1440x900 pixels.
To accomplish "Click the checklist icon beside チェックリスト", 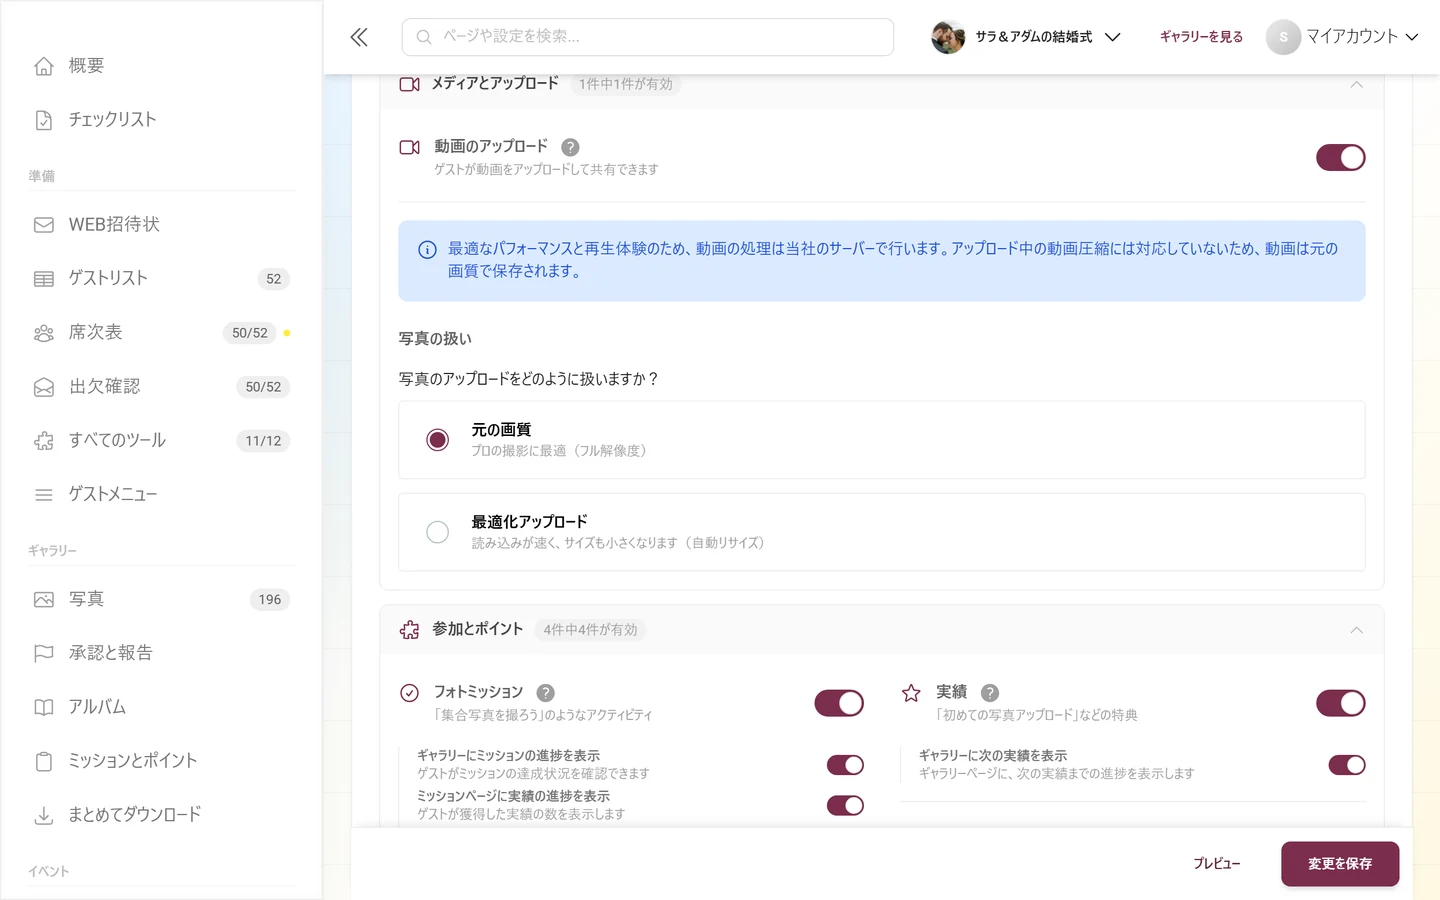I will 44,120.
